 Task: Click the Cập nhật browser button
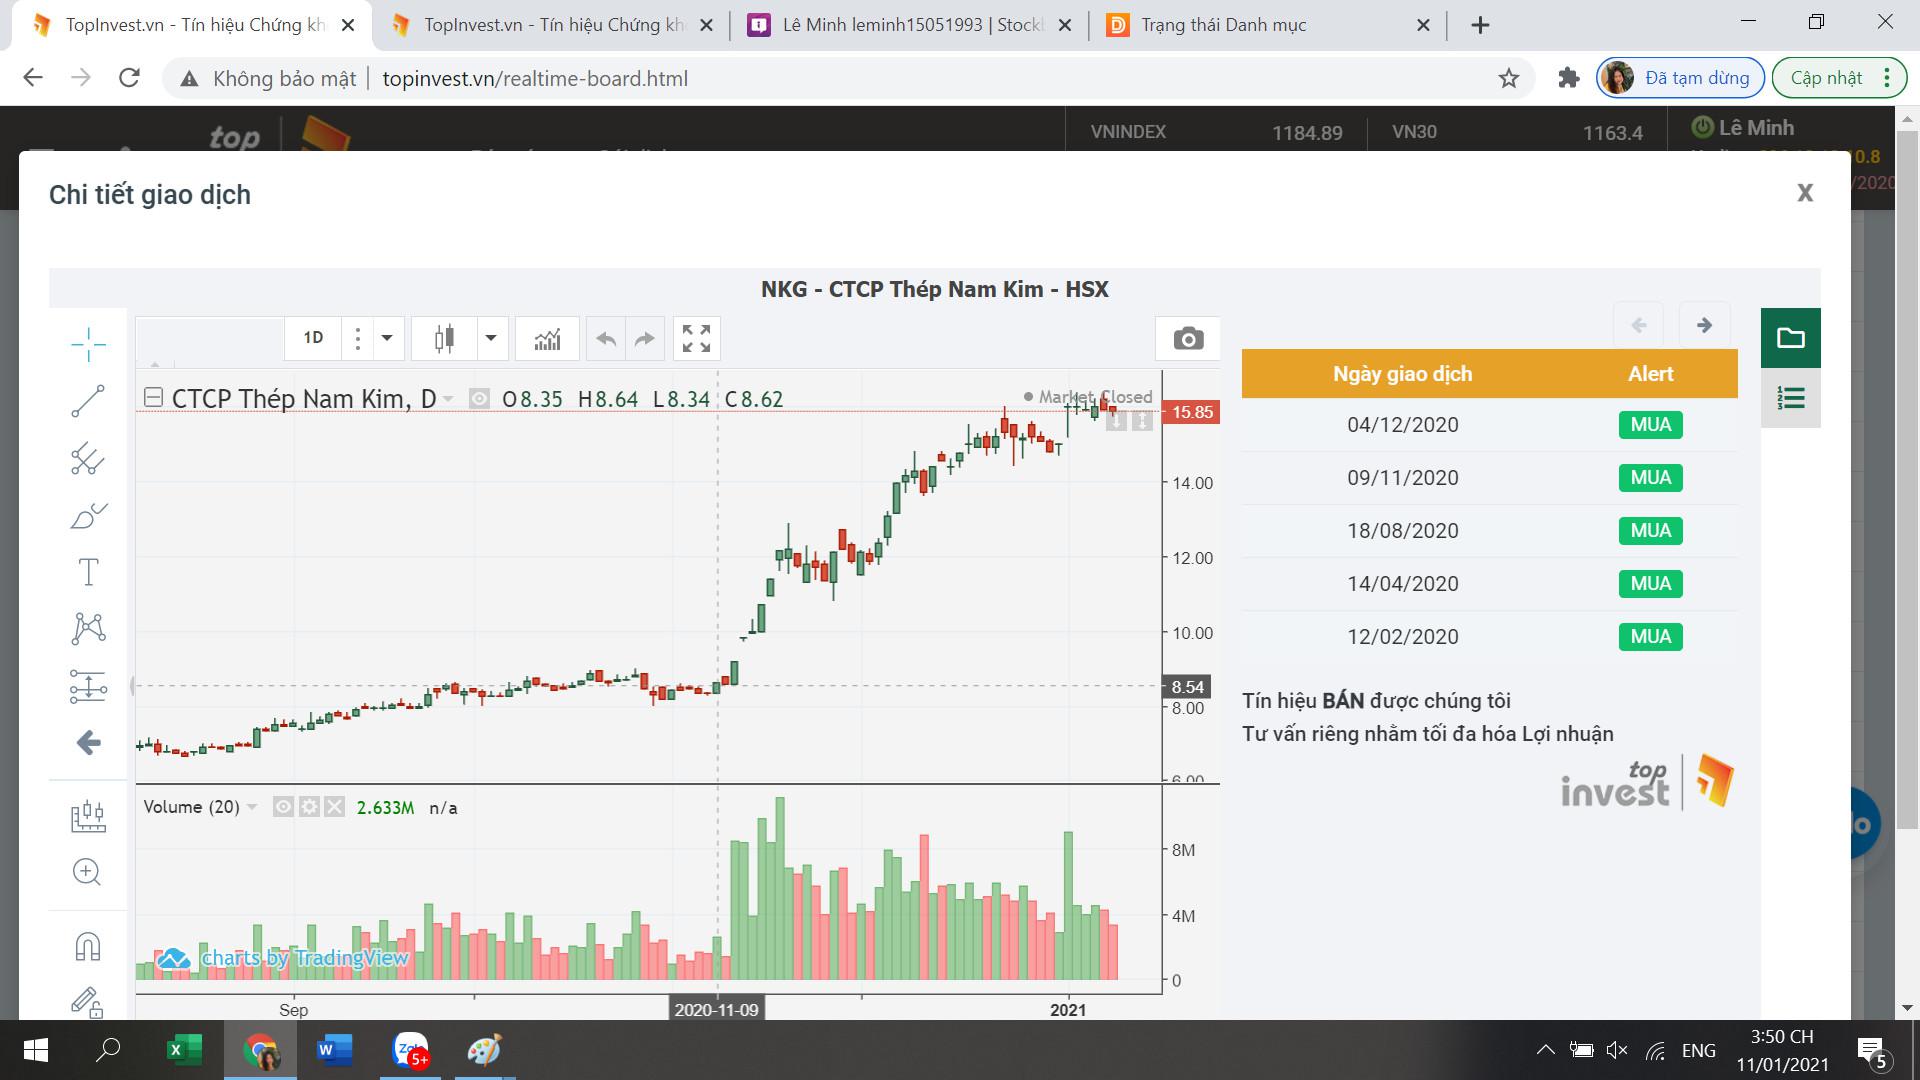coord(1826,78)
